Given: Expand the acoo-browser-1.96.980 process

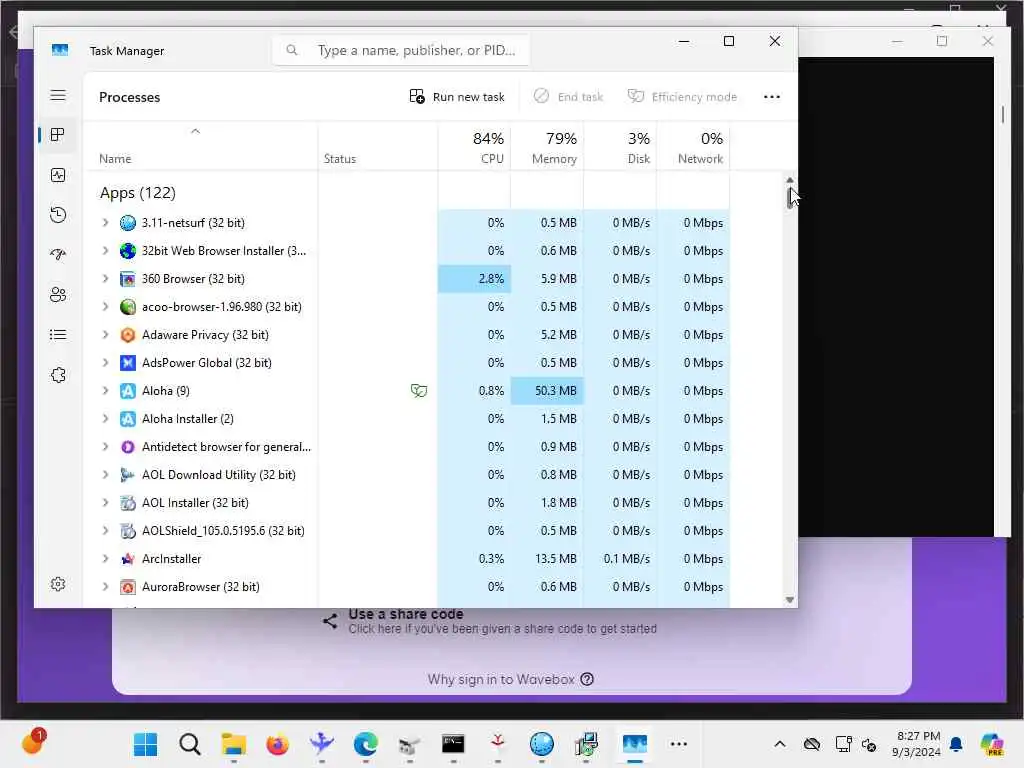Looking at the screenshot, I should [105, 306].
